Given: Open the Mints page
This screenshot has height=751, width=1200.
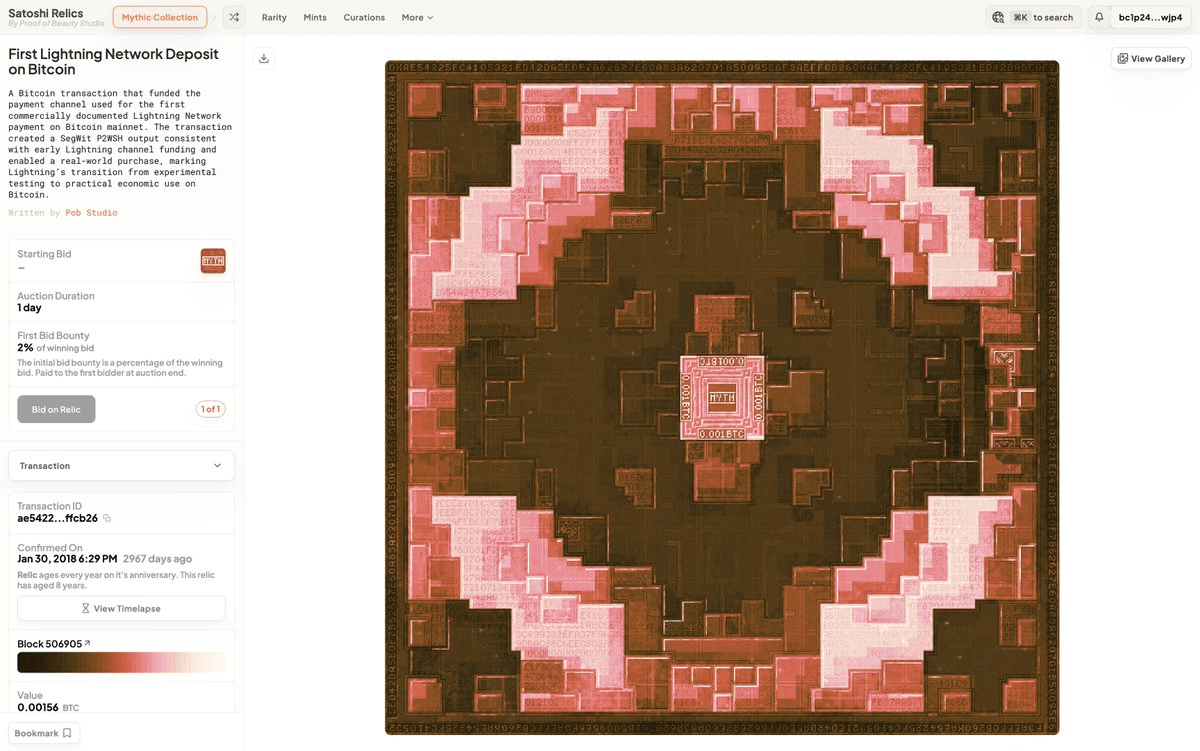Looking at the screenshot, I should click(x=315, y=17).
